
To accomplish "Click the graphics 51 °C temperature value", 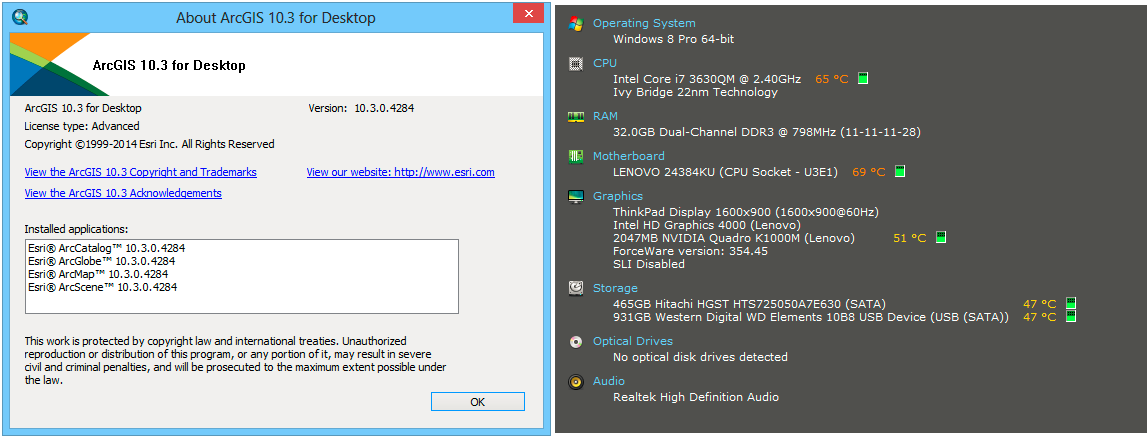I will coord(910,238).
